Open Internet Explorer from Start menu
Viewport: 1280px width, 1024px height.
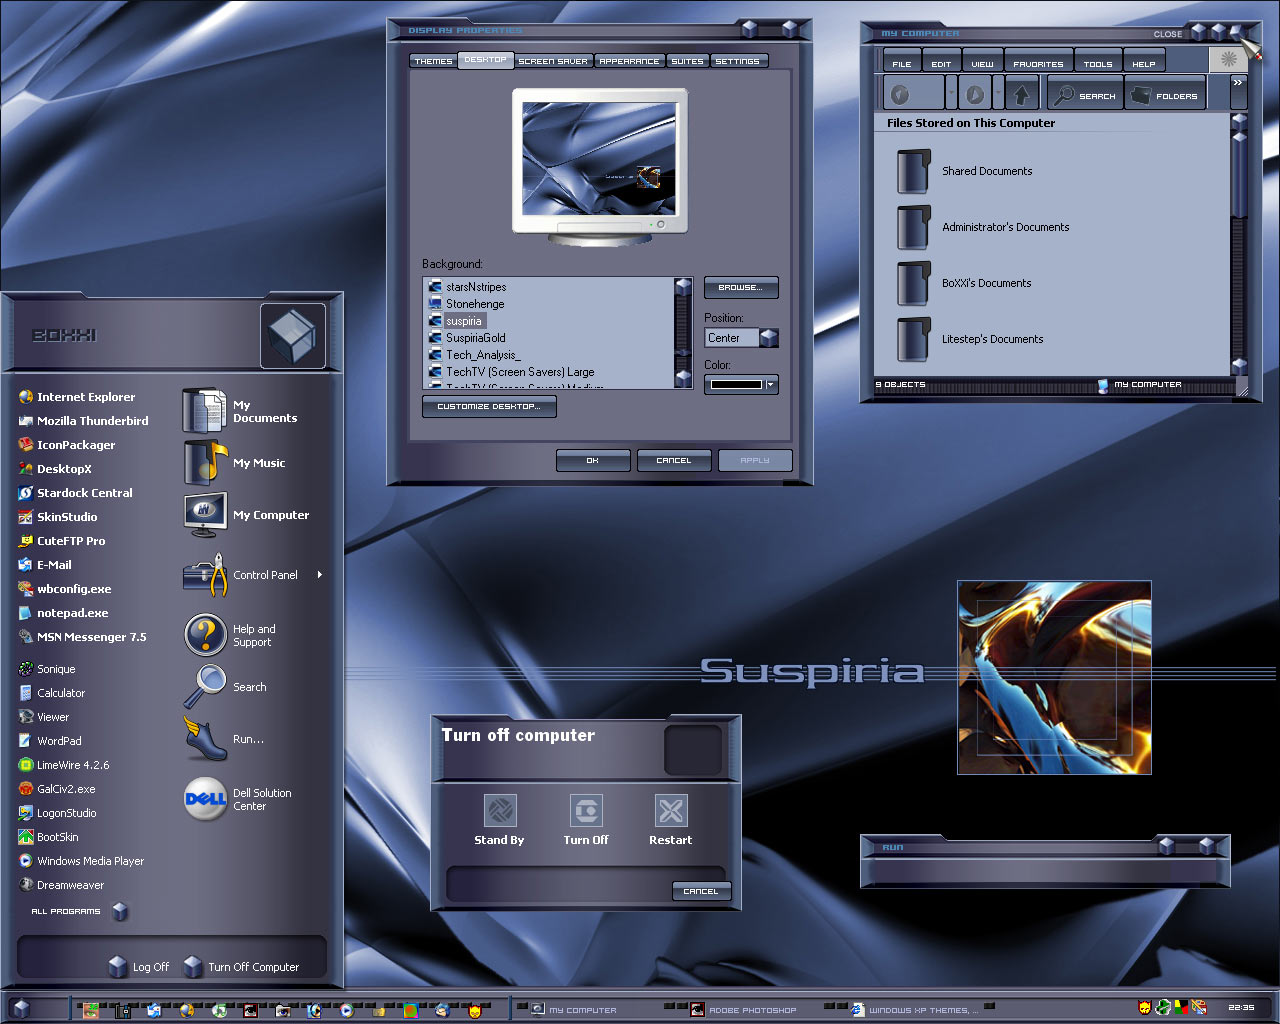76,397
